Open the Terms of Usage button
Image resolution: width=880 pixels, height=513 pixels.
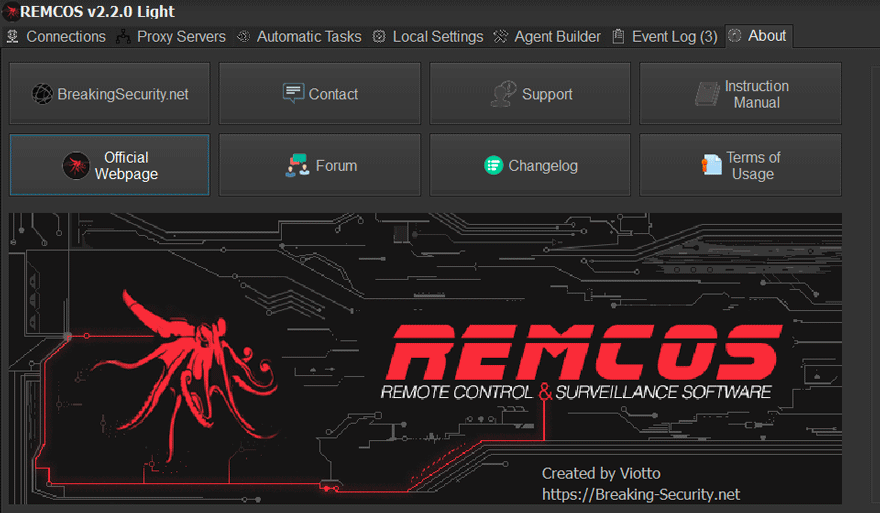pyautogui.click(x=740, y=165)
